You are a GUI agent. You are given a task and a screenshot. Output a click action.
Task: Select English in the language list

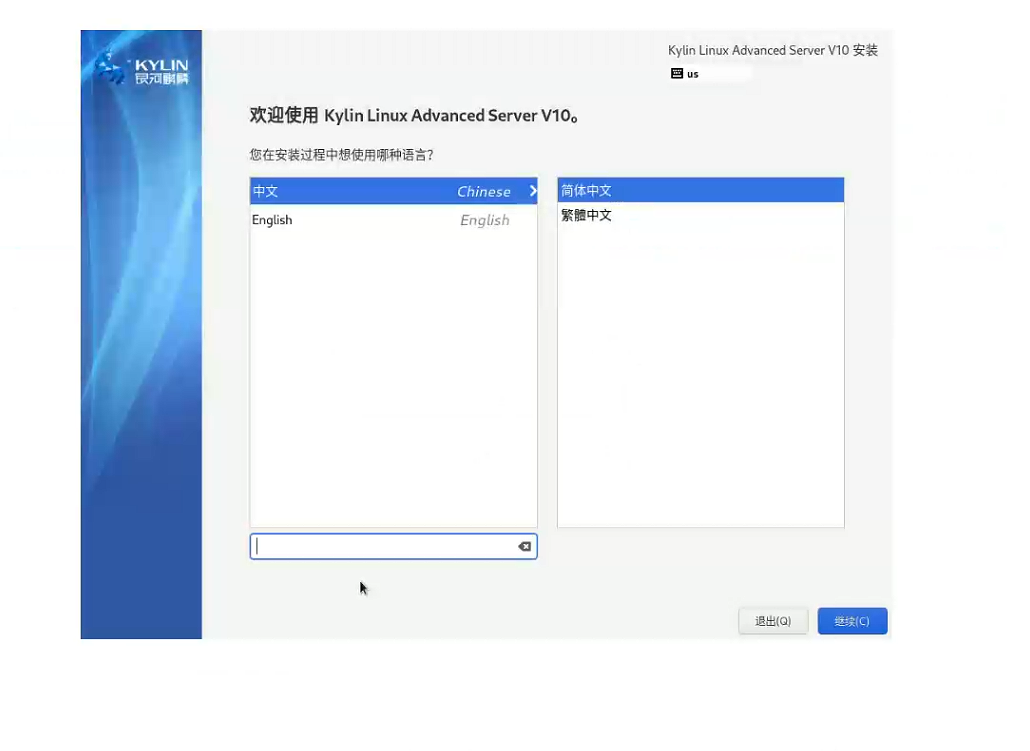(x=393, y=220)
